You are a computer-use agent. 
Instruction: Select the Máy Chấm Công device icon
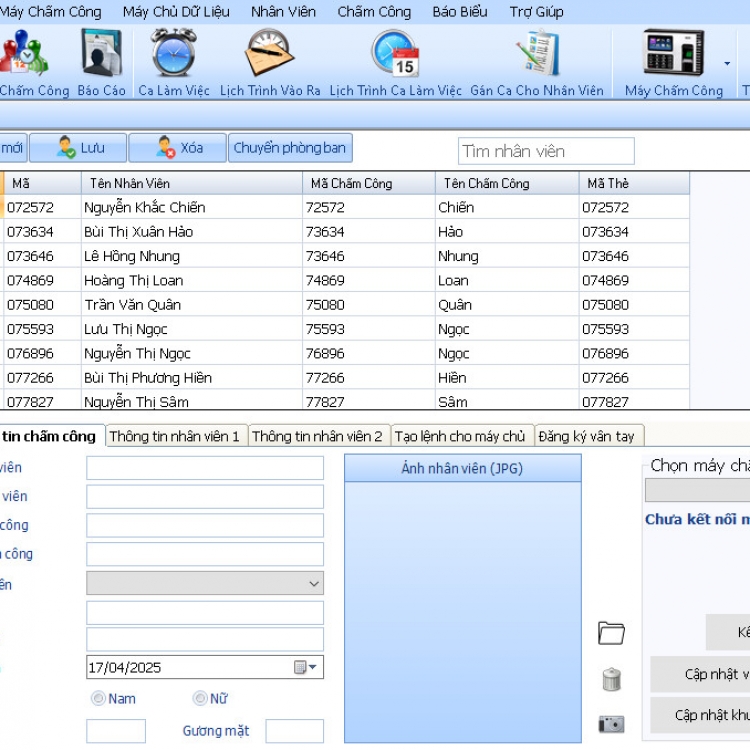point(673,53)
